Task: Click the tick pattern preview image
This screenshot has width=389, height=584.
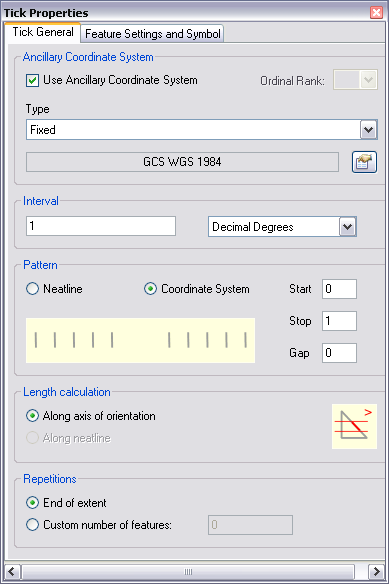Action: [140, 340]
